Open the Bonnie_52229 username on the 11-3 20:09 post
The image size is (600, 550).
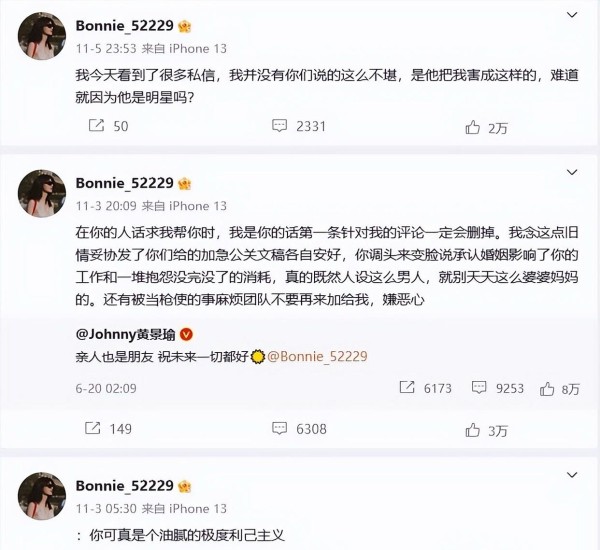125,183
